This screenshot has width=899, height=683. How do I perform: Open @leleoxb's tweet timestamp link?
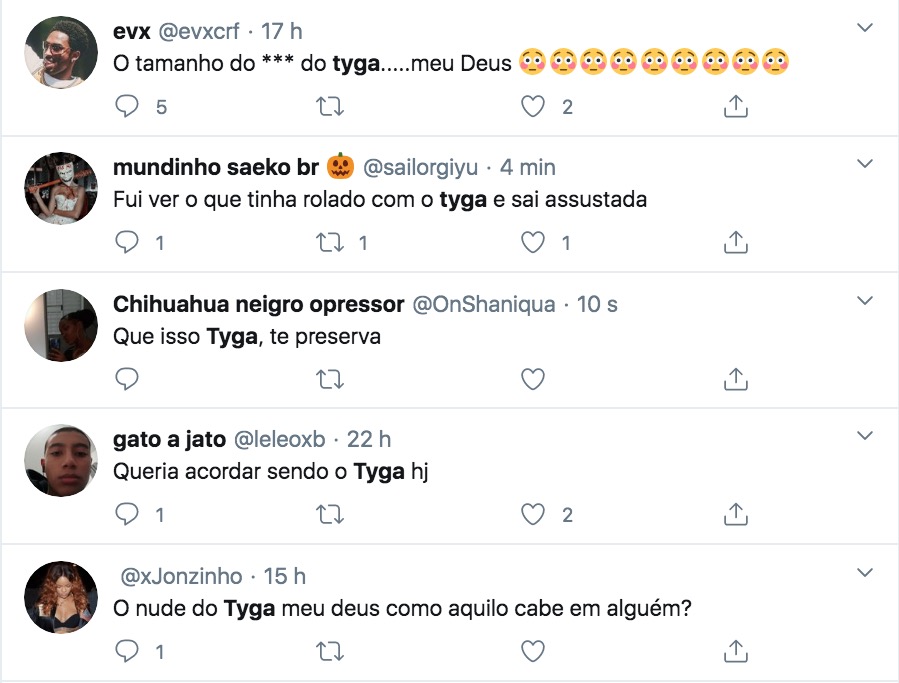coord(372,439)
